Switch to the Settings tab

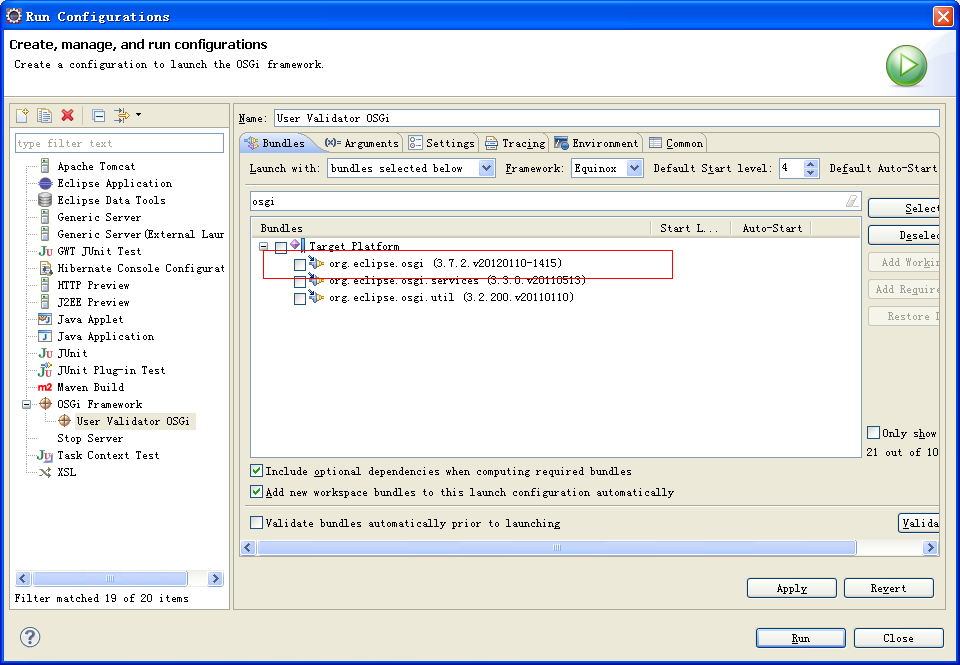point(441,143)
